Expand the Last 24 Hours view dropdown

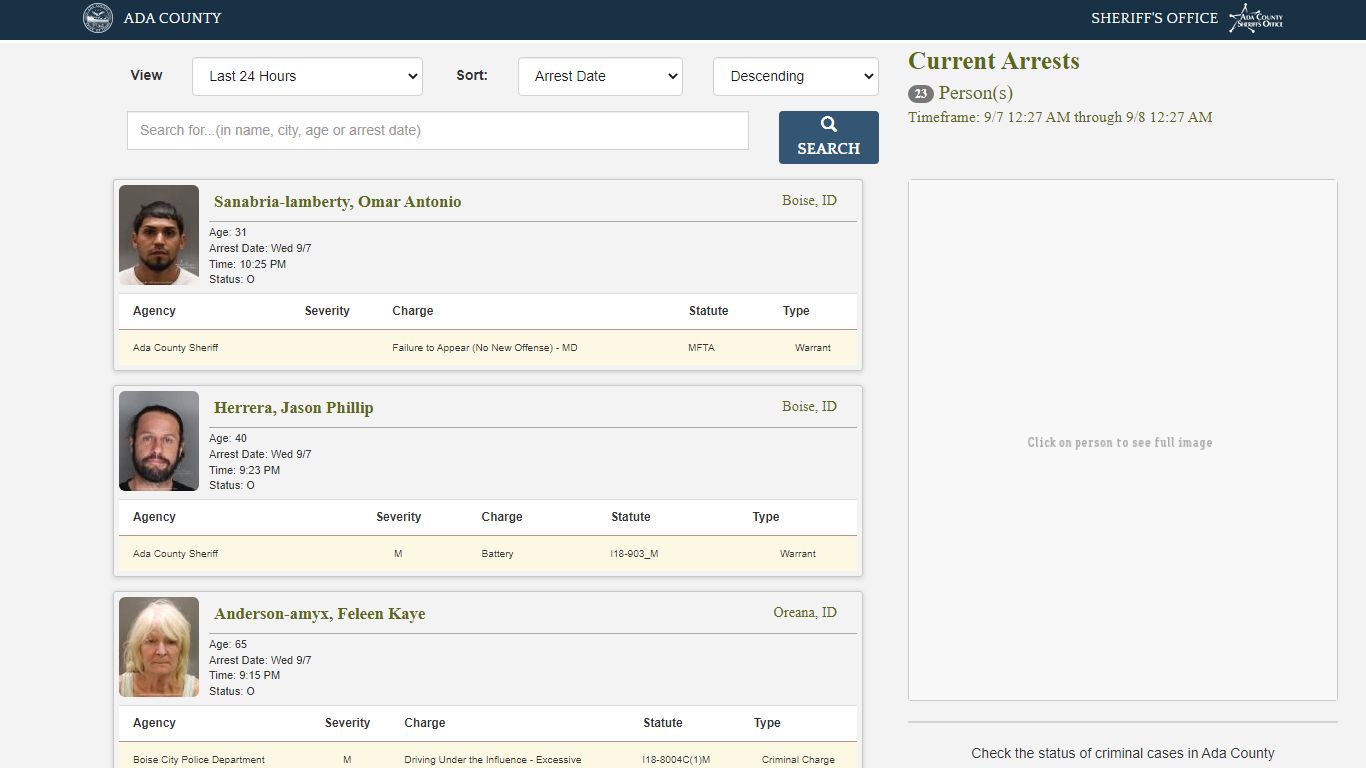click(307, 76)
